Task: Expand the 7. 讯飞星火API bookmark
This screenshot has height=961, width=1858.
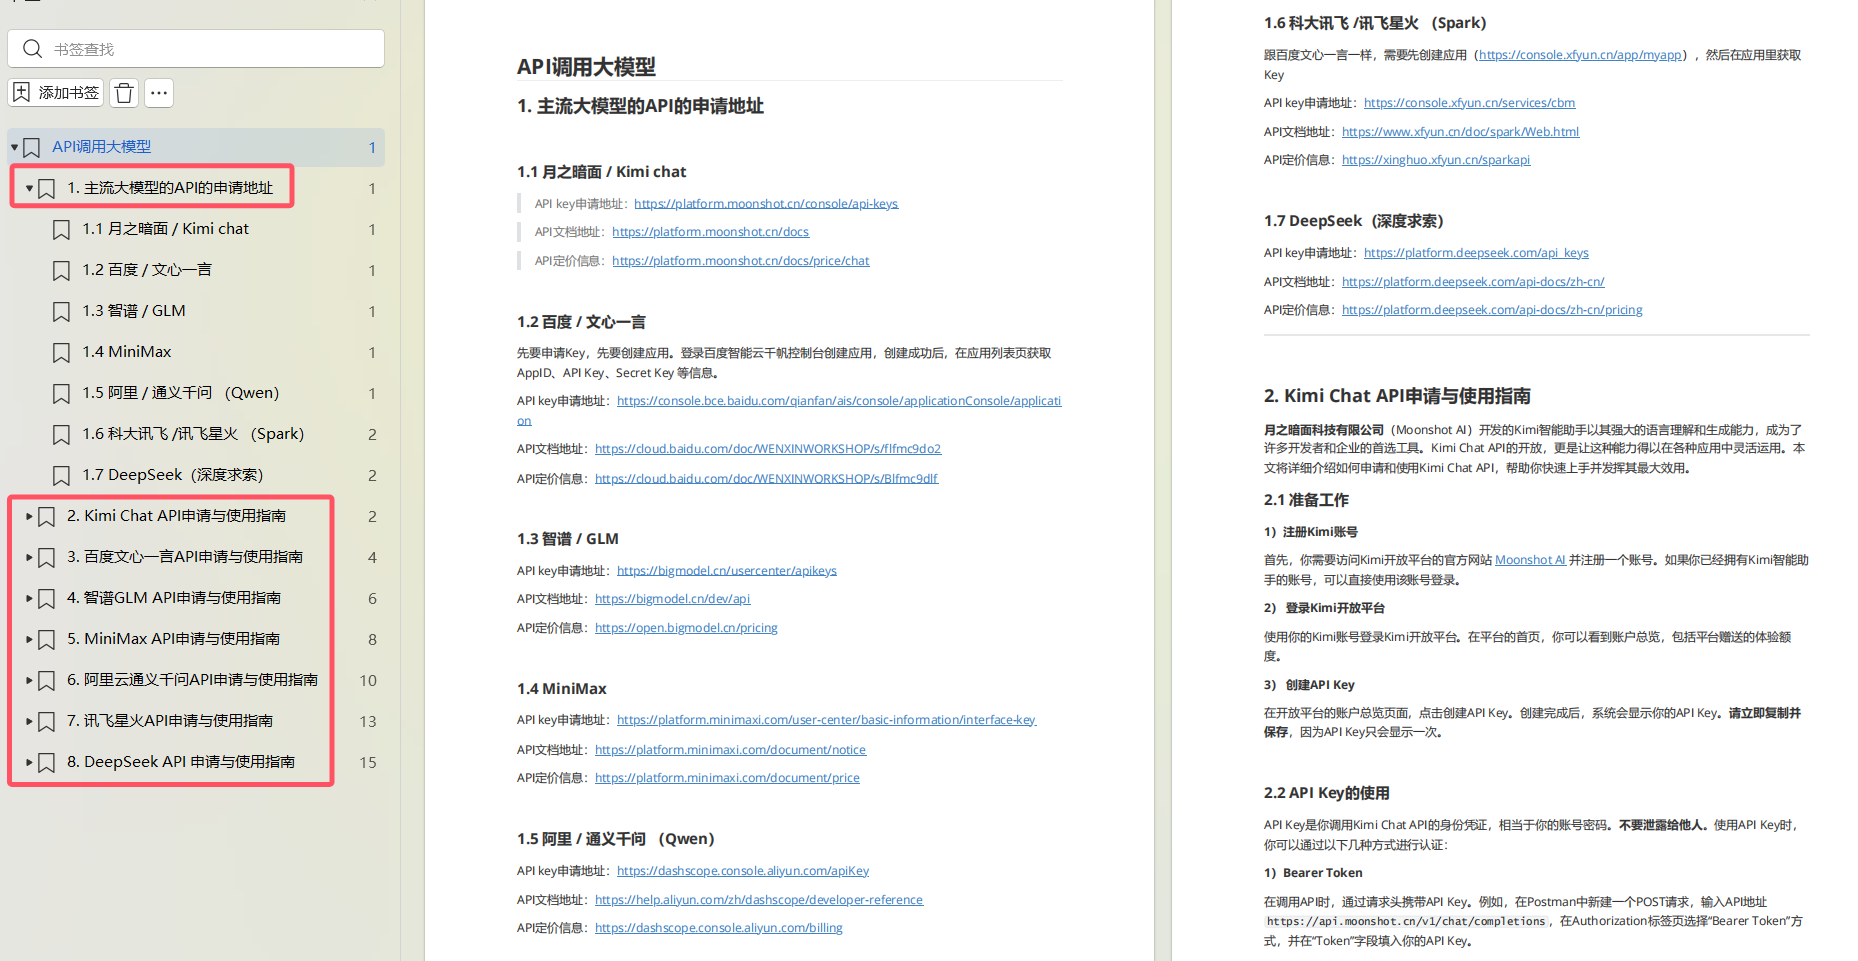Action: 29,721
